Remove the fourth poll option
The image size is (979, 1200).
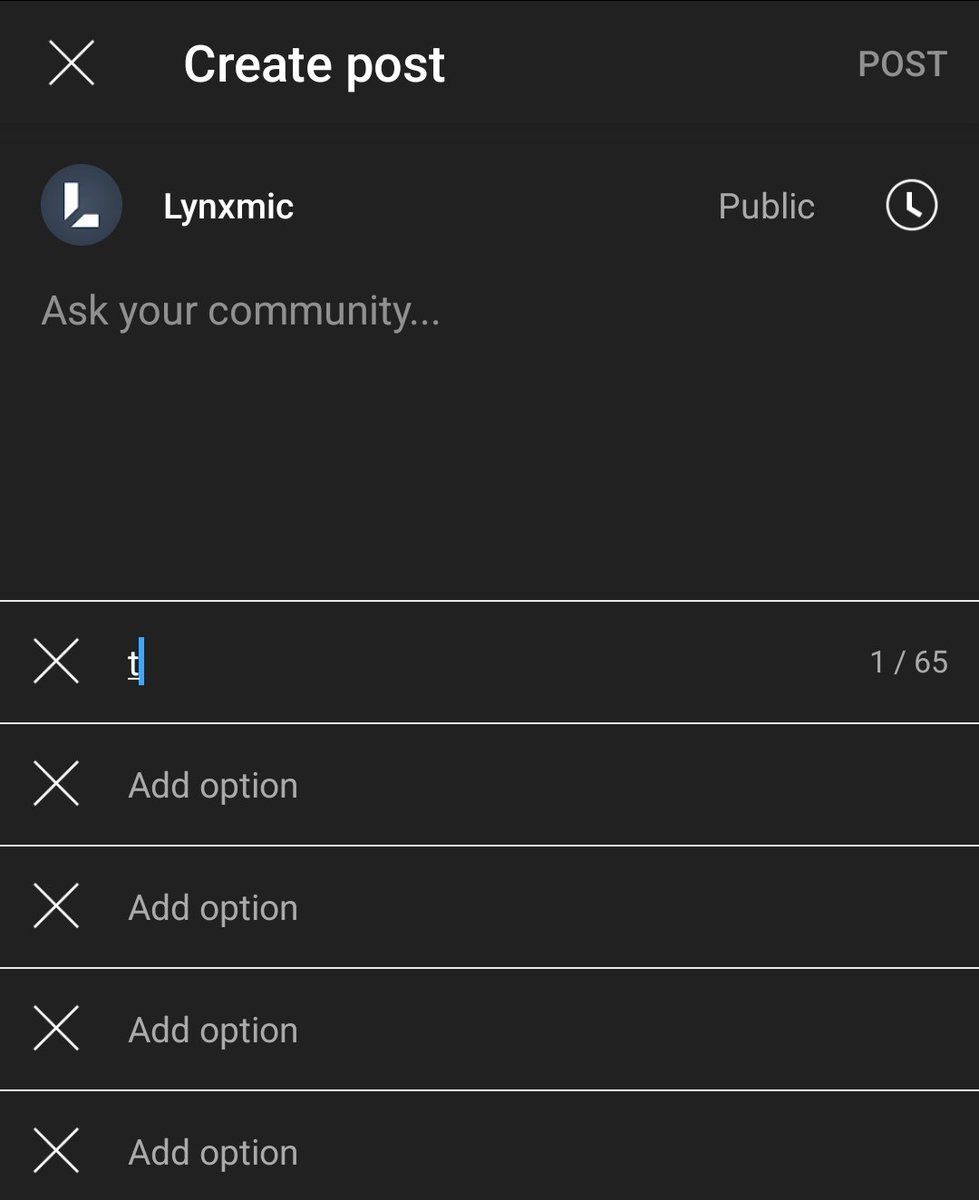pyautogui.click(x=56, y=1029)
